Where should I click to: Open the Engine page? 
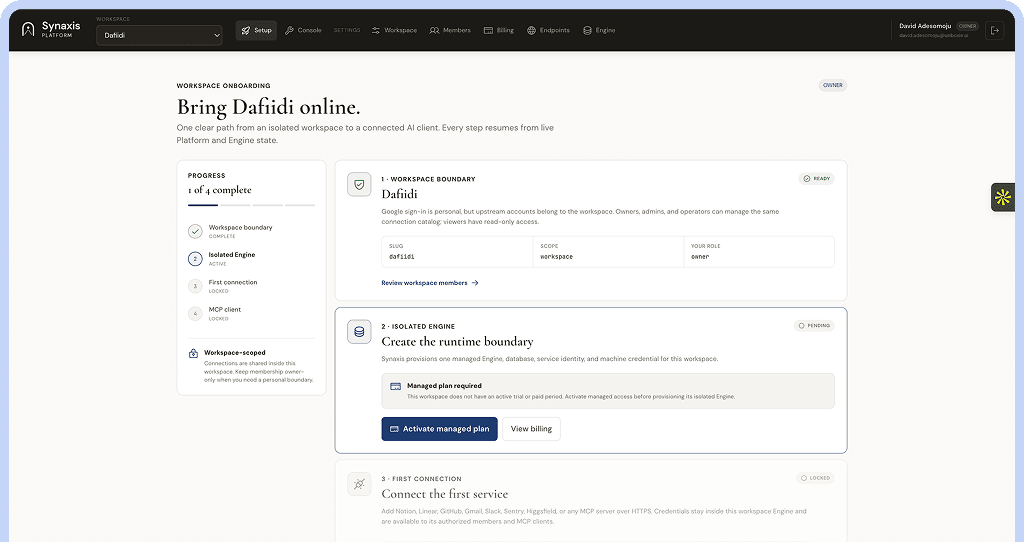point(599,30)
